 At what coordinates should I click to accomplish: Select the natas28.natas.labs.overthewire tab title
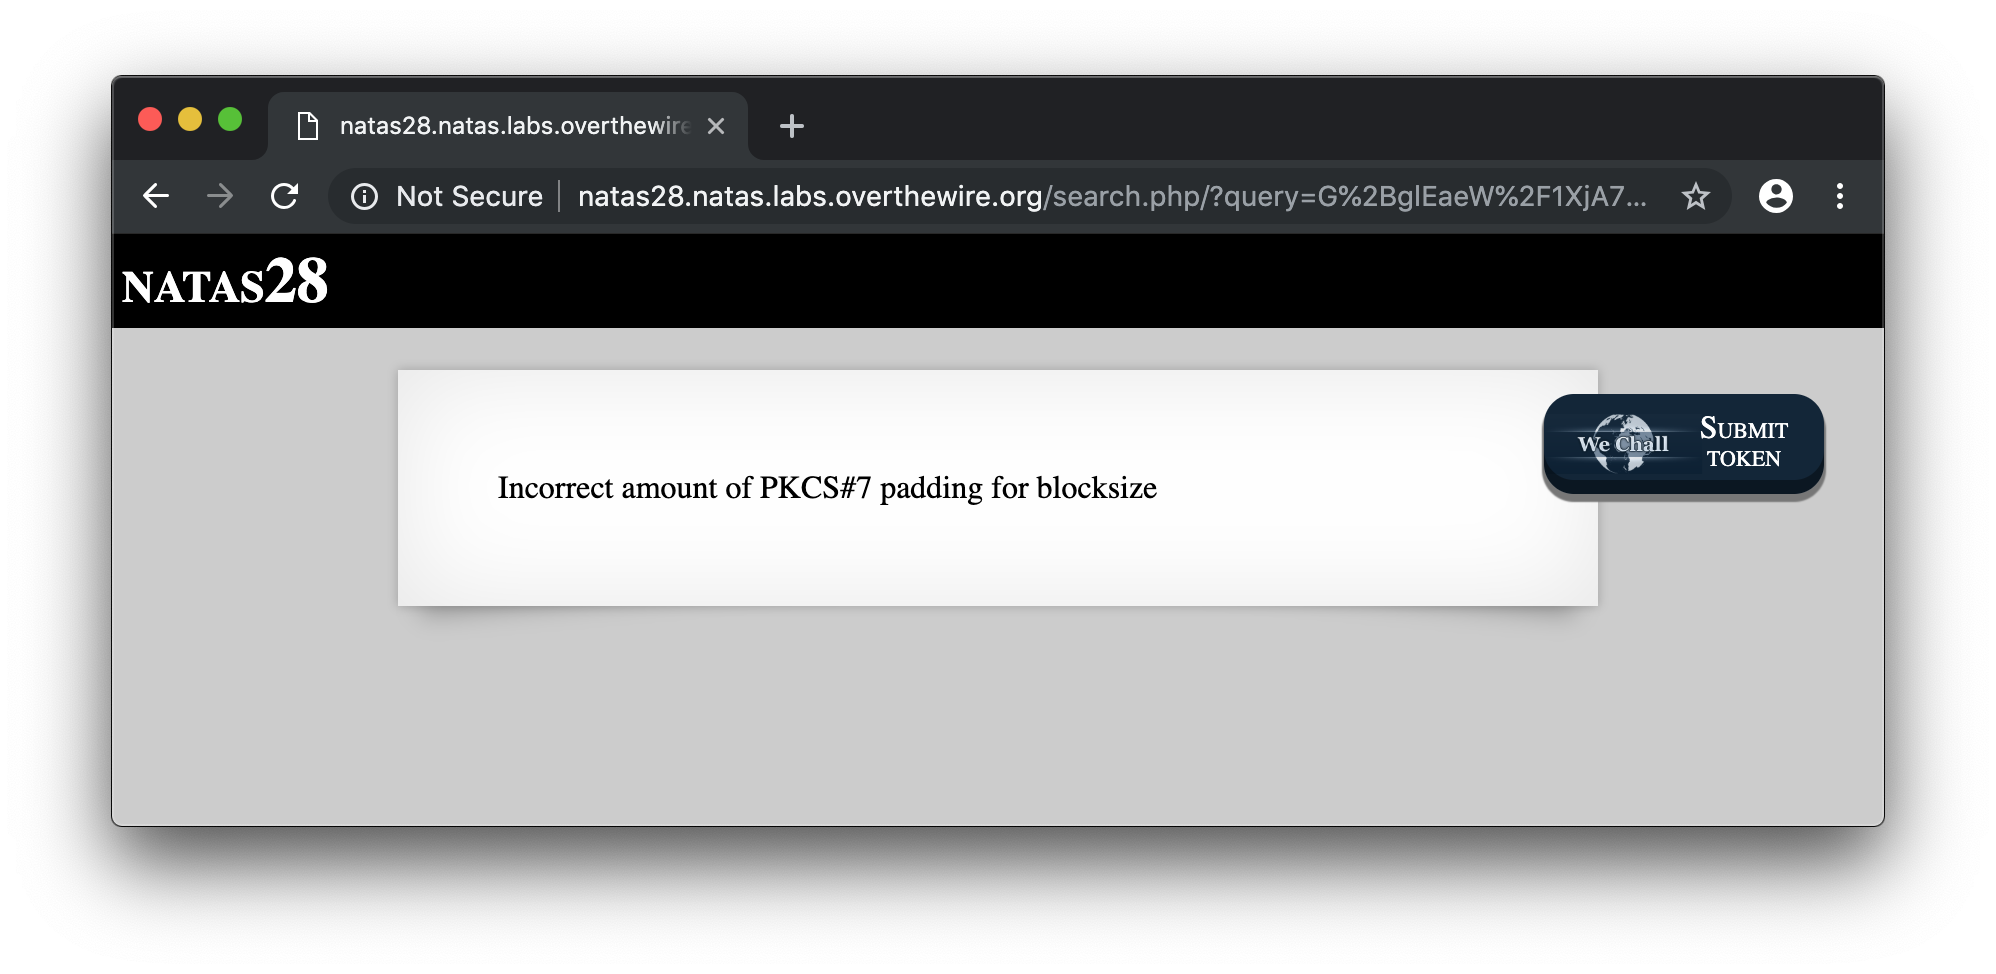tap(514, 126)
